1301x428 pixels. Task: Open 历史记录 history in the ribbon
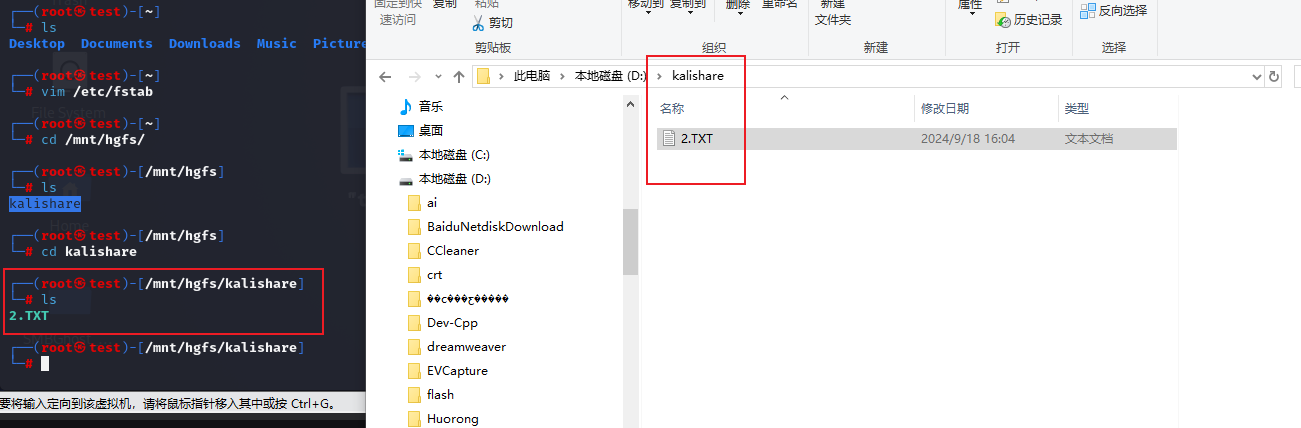click(1029, 19)
